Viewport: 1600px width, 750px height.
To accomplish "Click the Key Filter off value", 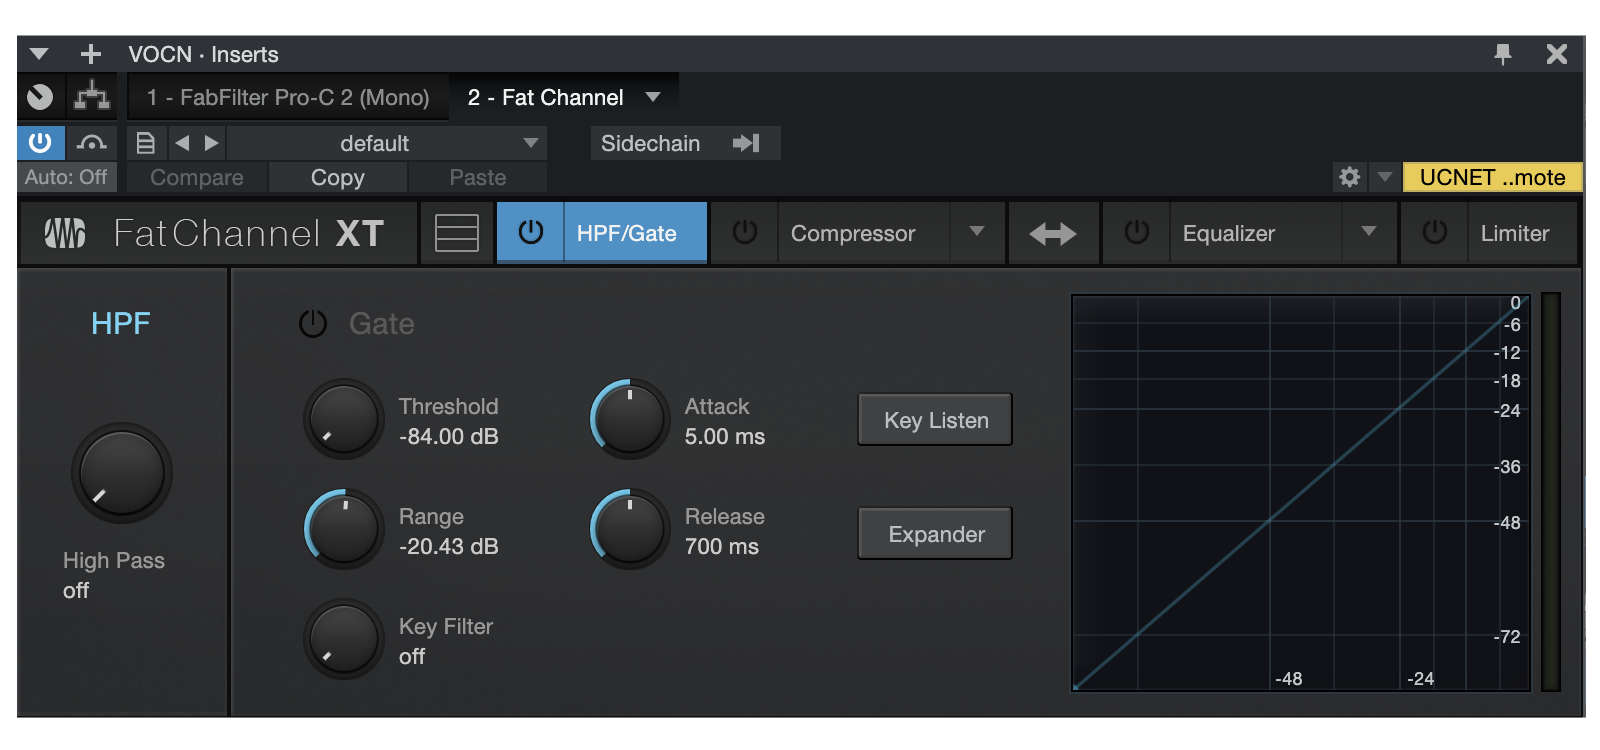I will click(x=412, y=657).
